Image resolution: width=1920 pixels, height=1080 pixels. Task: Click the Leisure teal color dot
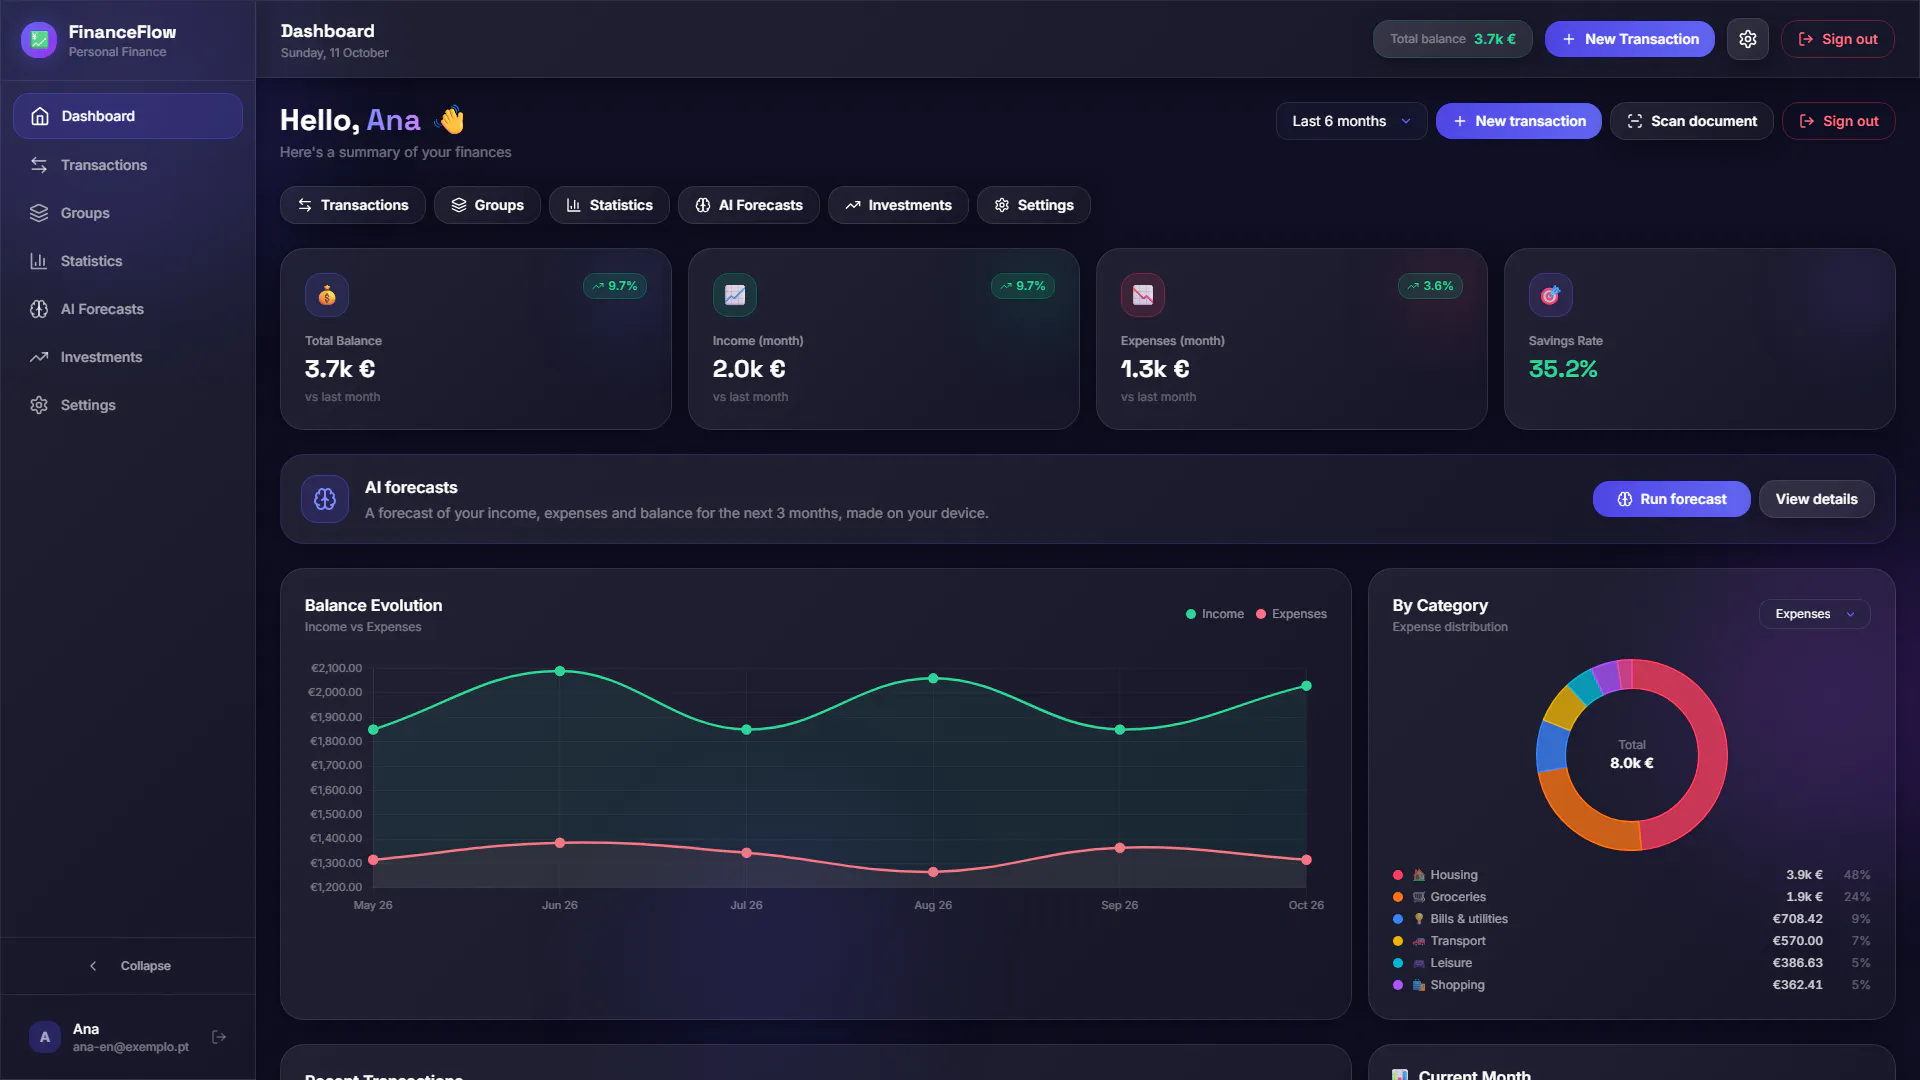(x=1398, y=963)
